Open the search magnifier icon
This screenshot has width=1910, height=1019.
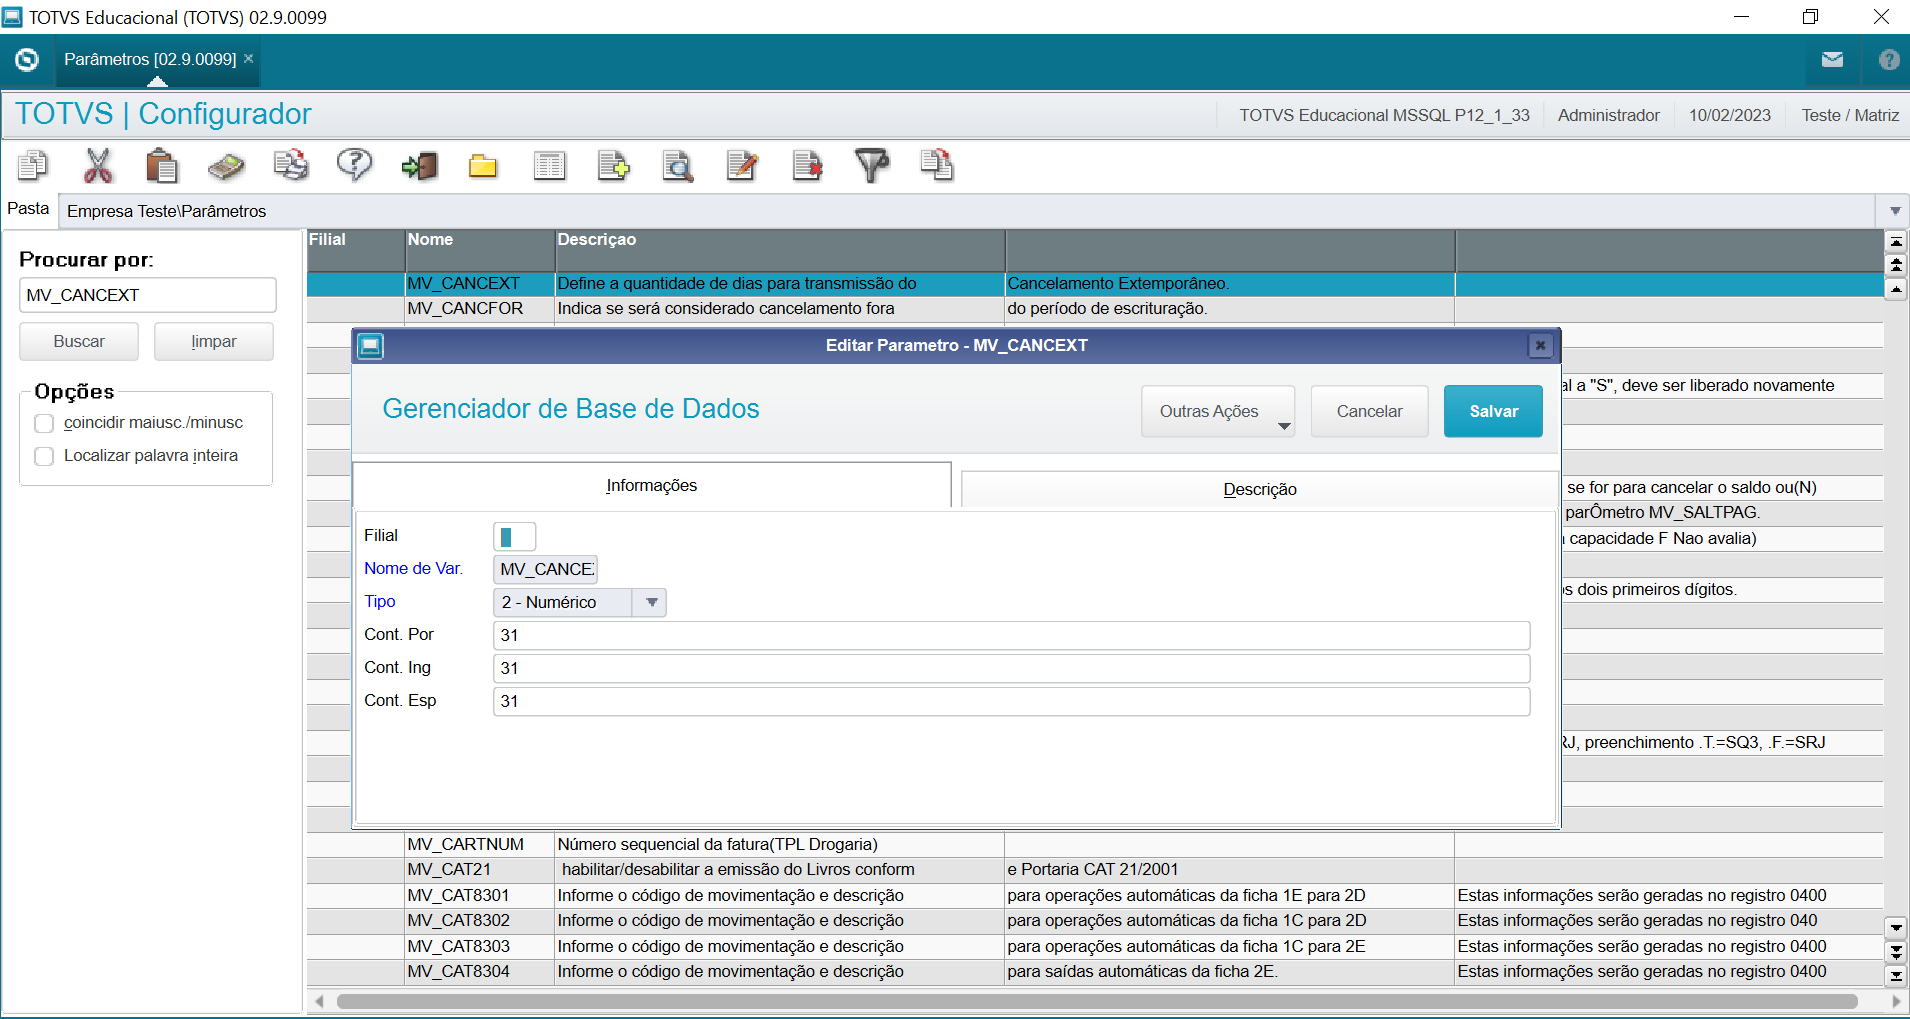(x=677, y=165)
